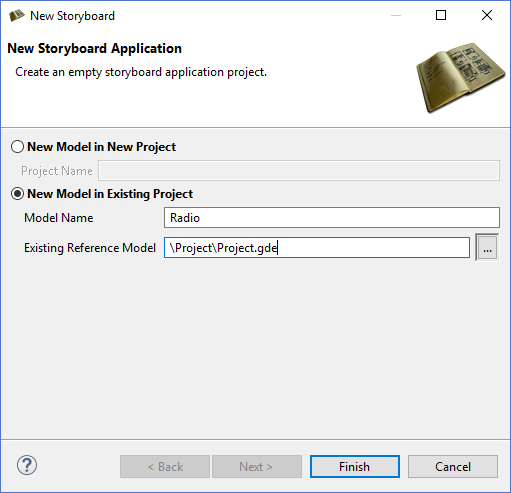Click the storyboard notebook wizard image

coord(461,78)
